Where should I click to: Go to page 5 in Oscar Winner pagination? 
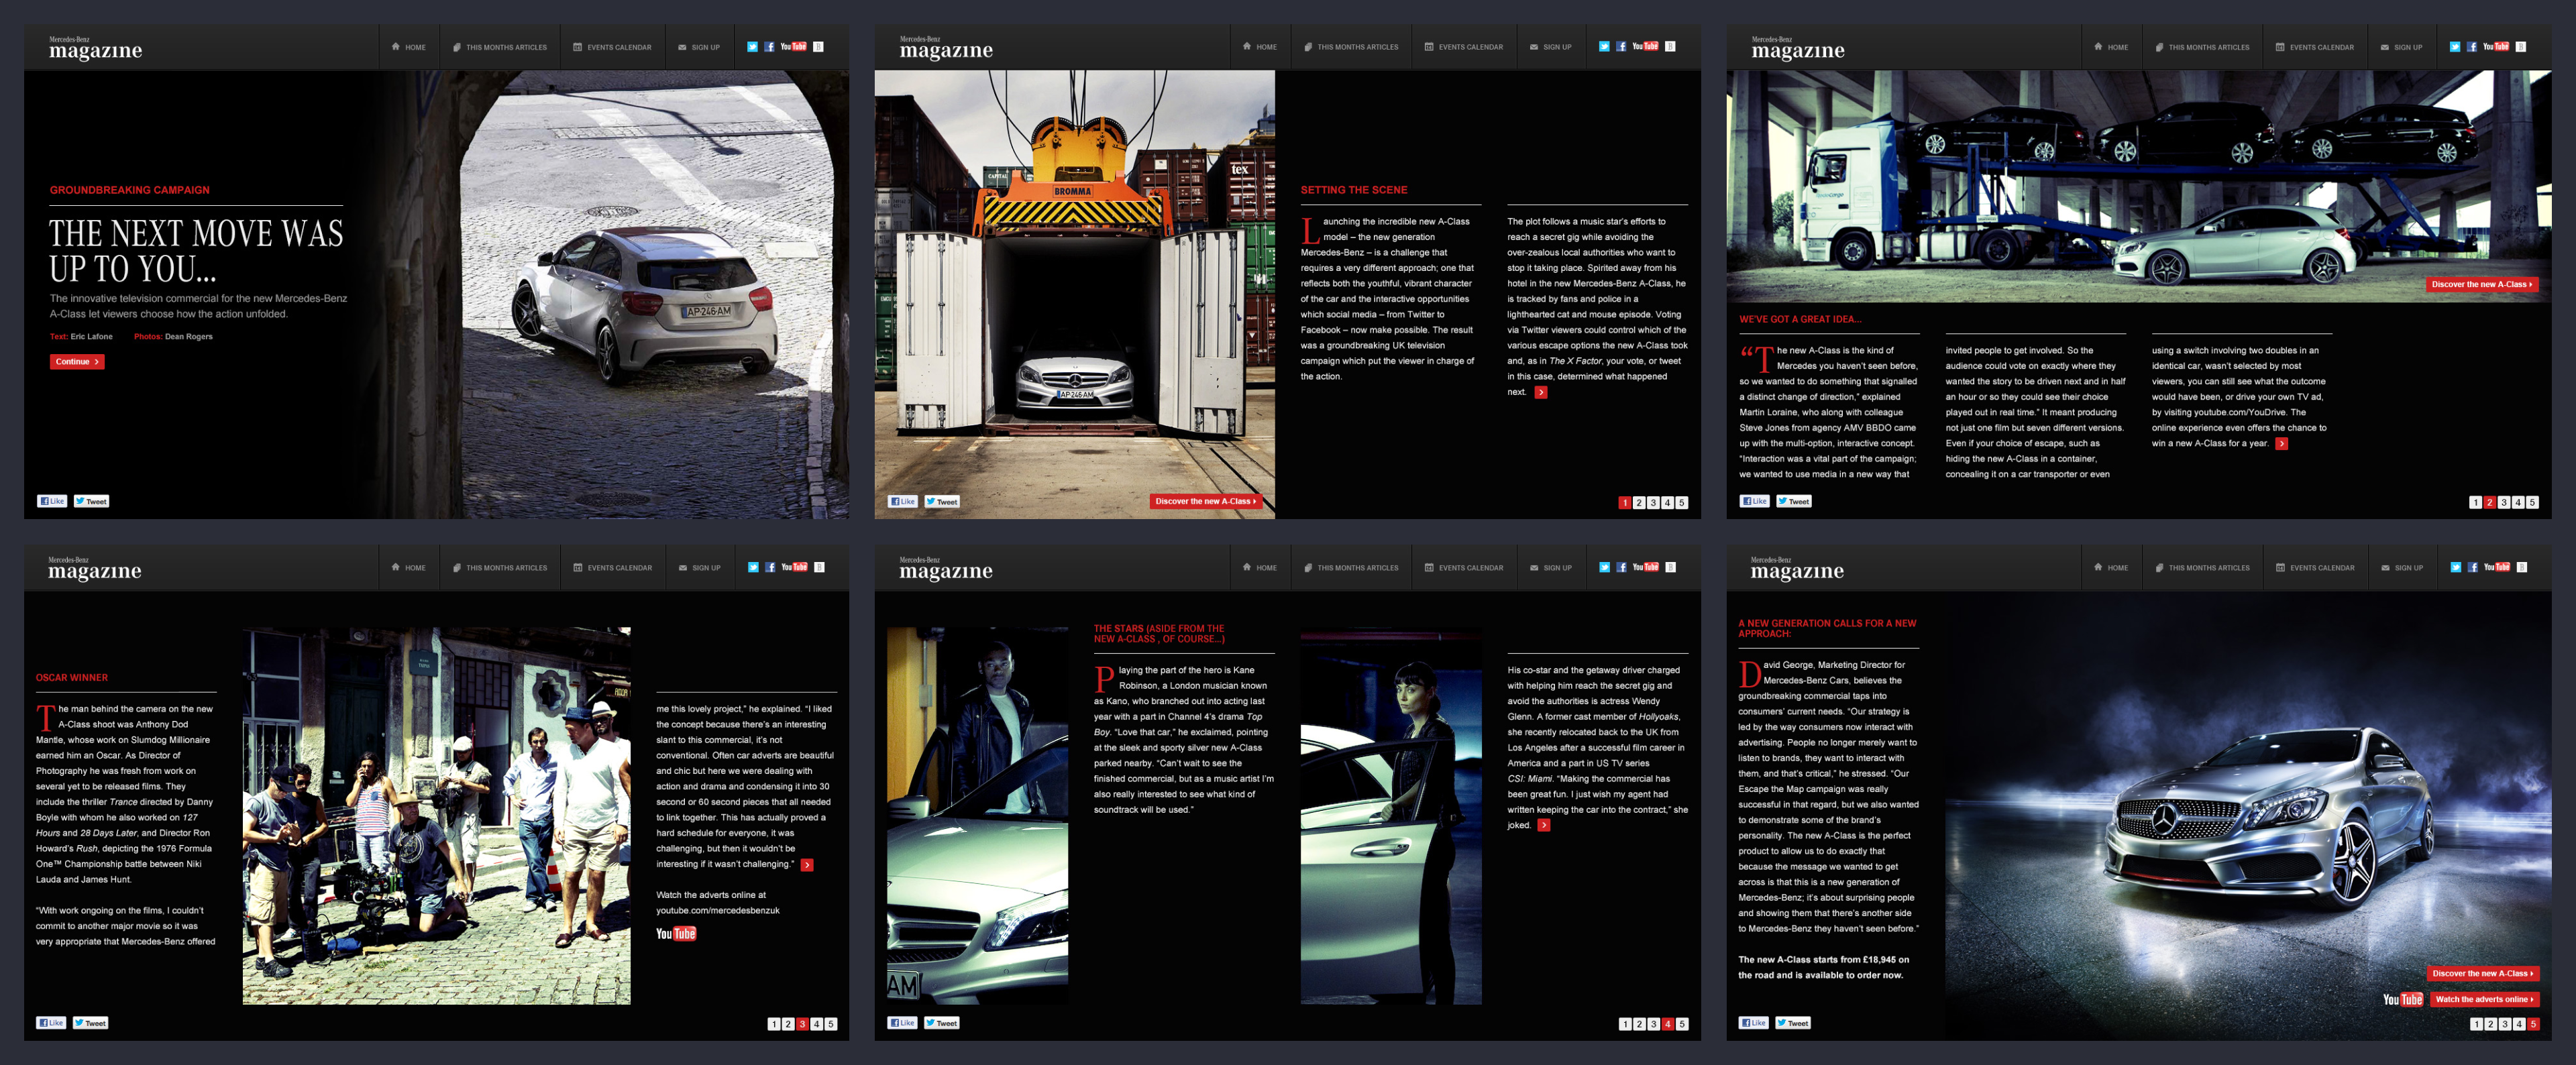point(831,1024)
